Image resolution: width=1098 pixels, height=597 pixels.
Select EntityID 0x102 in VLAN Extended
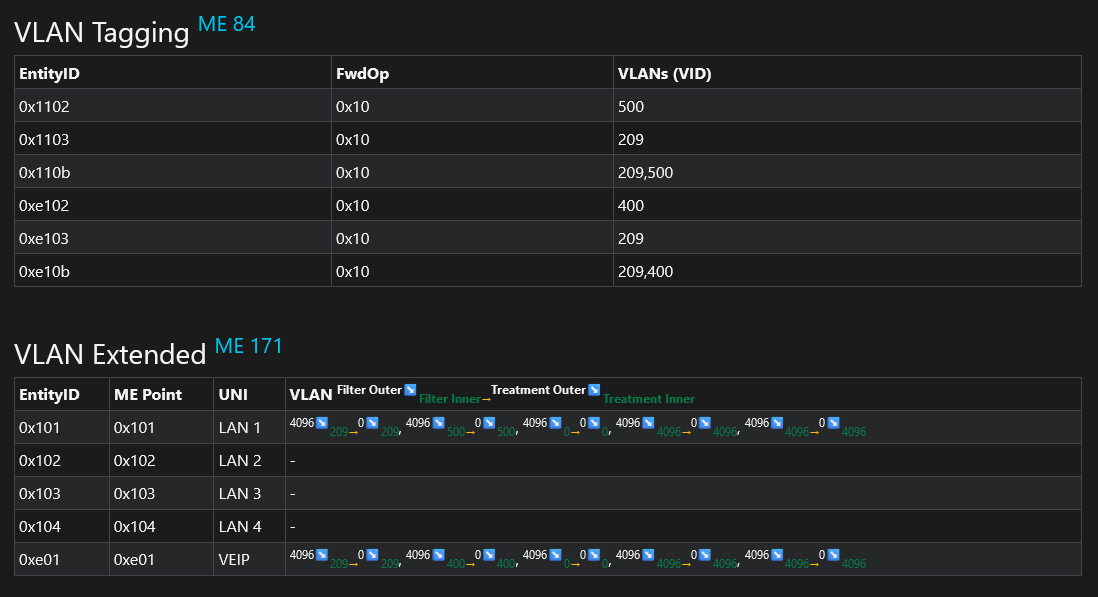[x=62, y=460]
